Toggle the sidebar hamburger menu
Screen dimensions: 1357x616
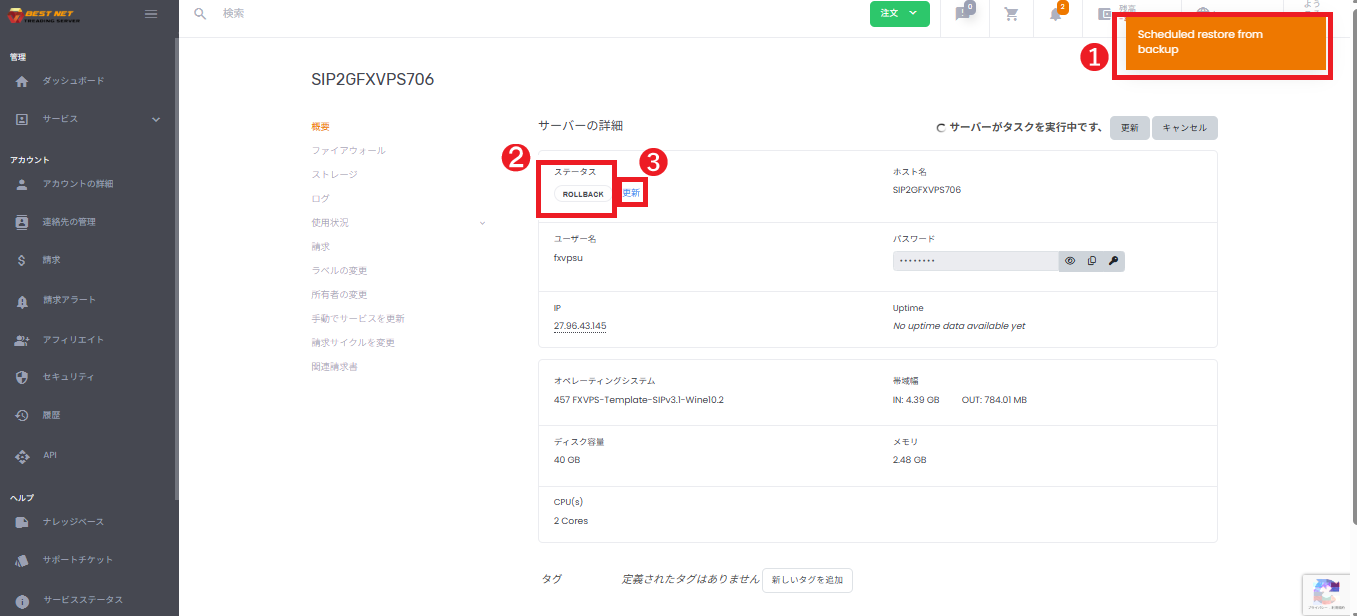151,14
